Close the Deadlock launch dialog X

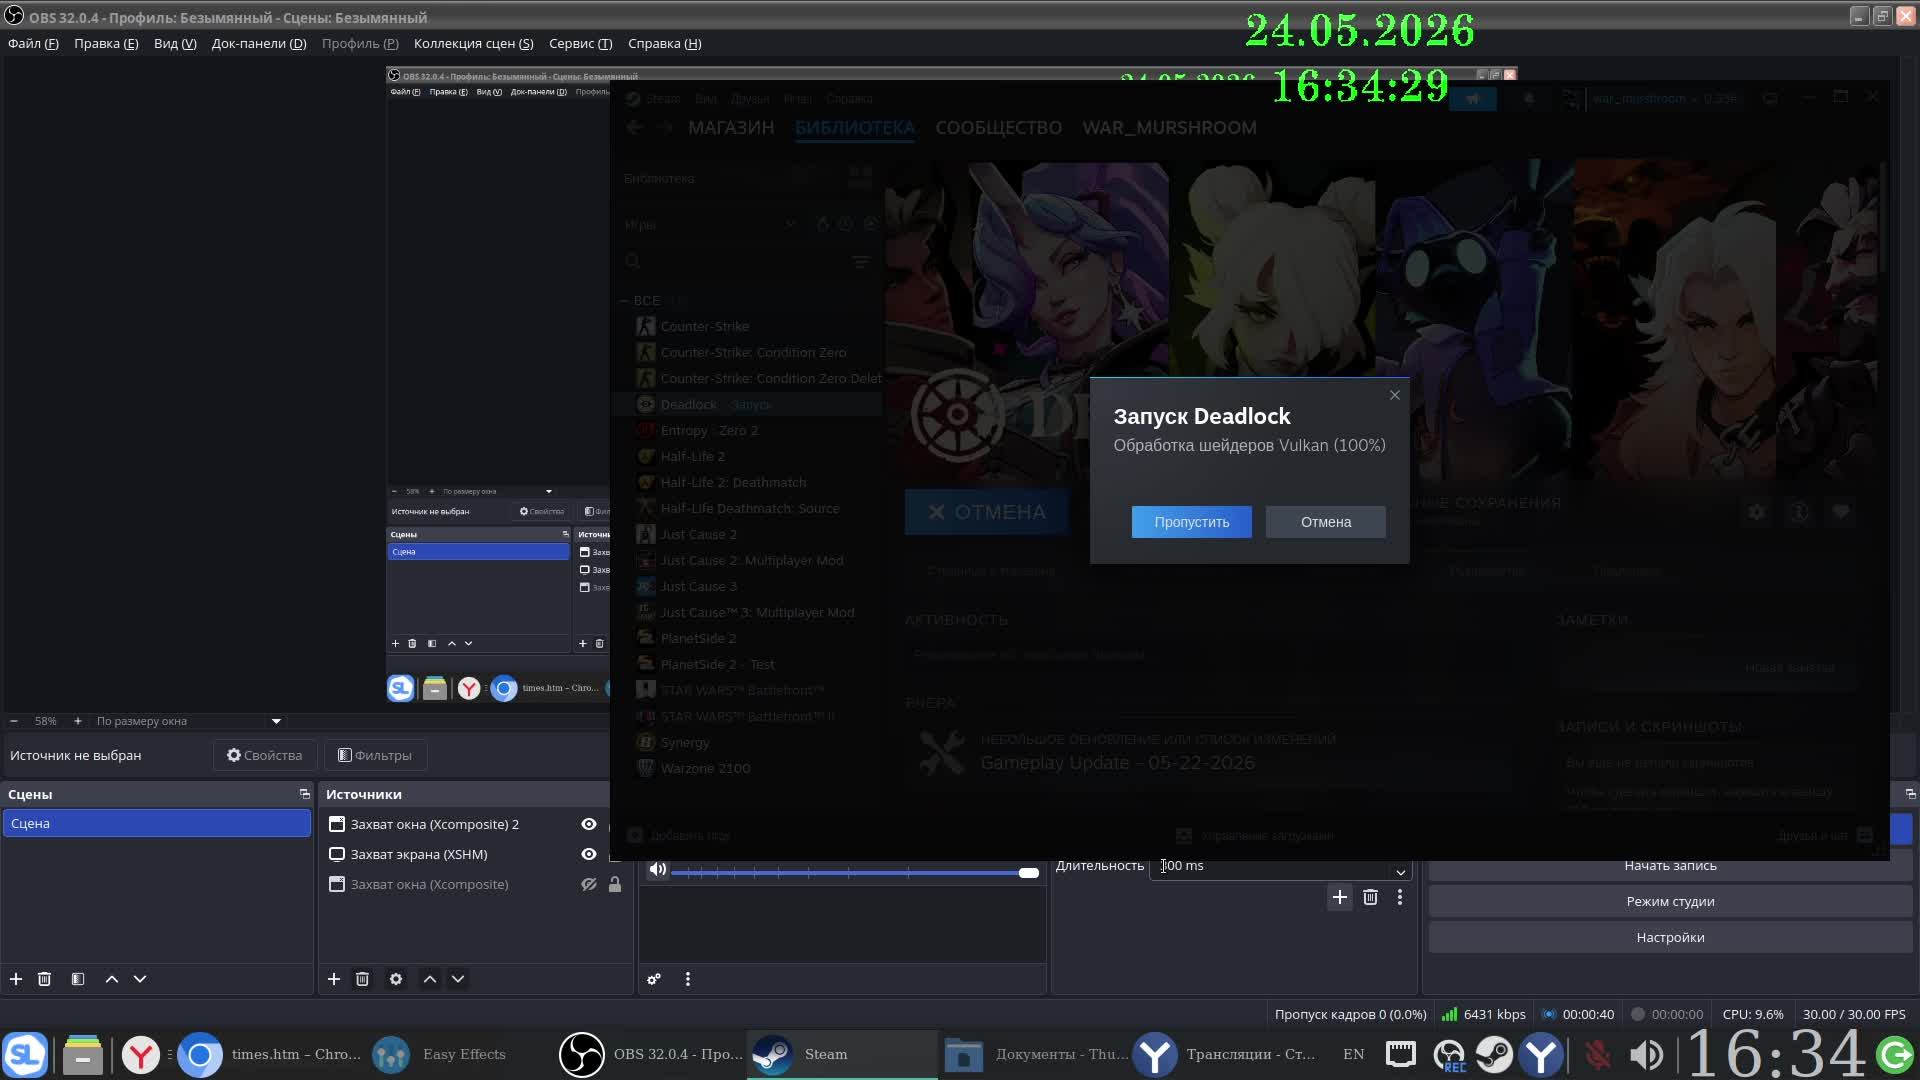click(1395, 395)
